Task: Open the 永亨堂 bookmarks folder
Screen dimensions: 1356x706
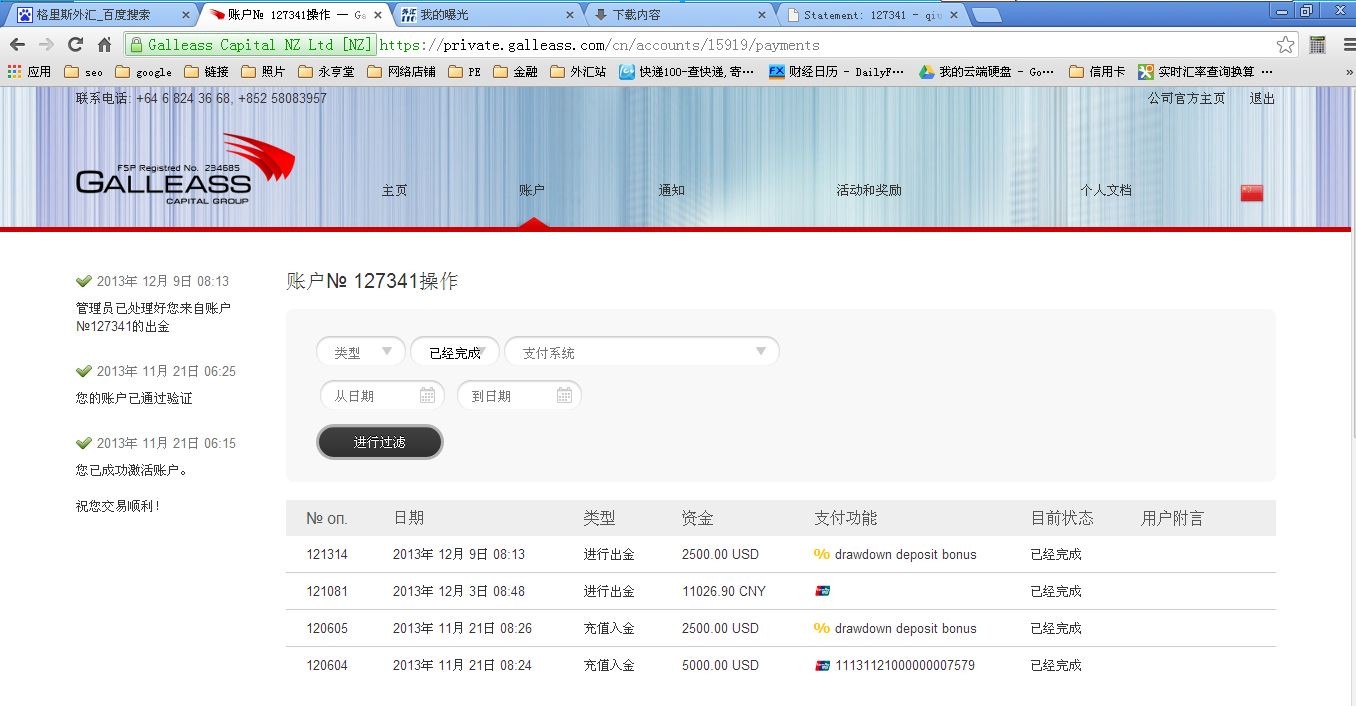Action: (326, 72)
